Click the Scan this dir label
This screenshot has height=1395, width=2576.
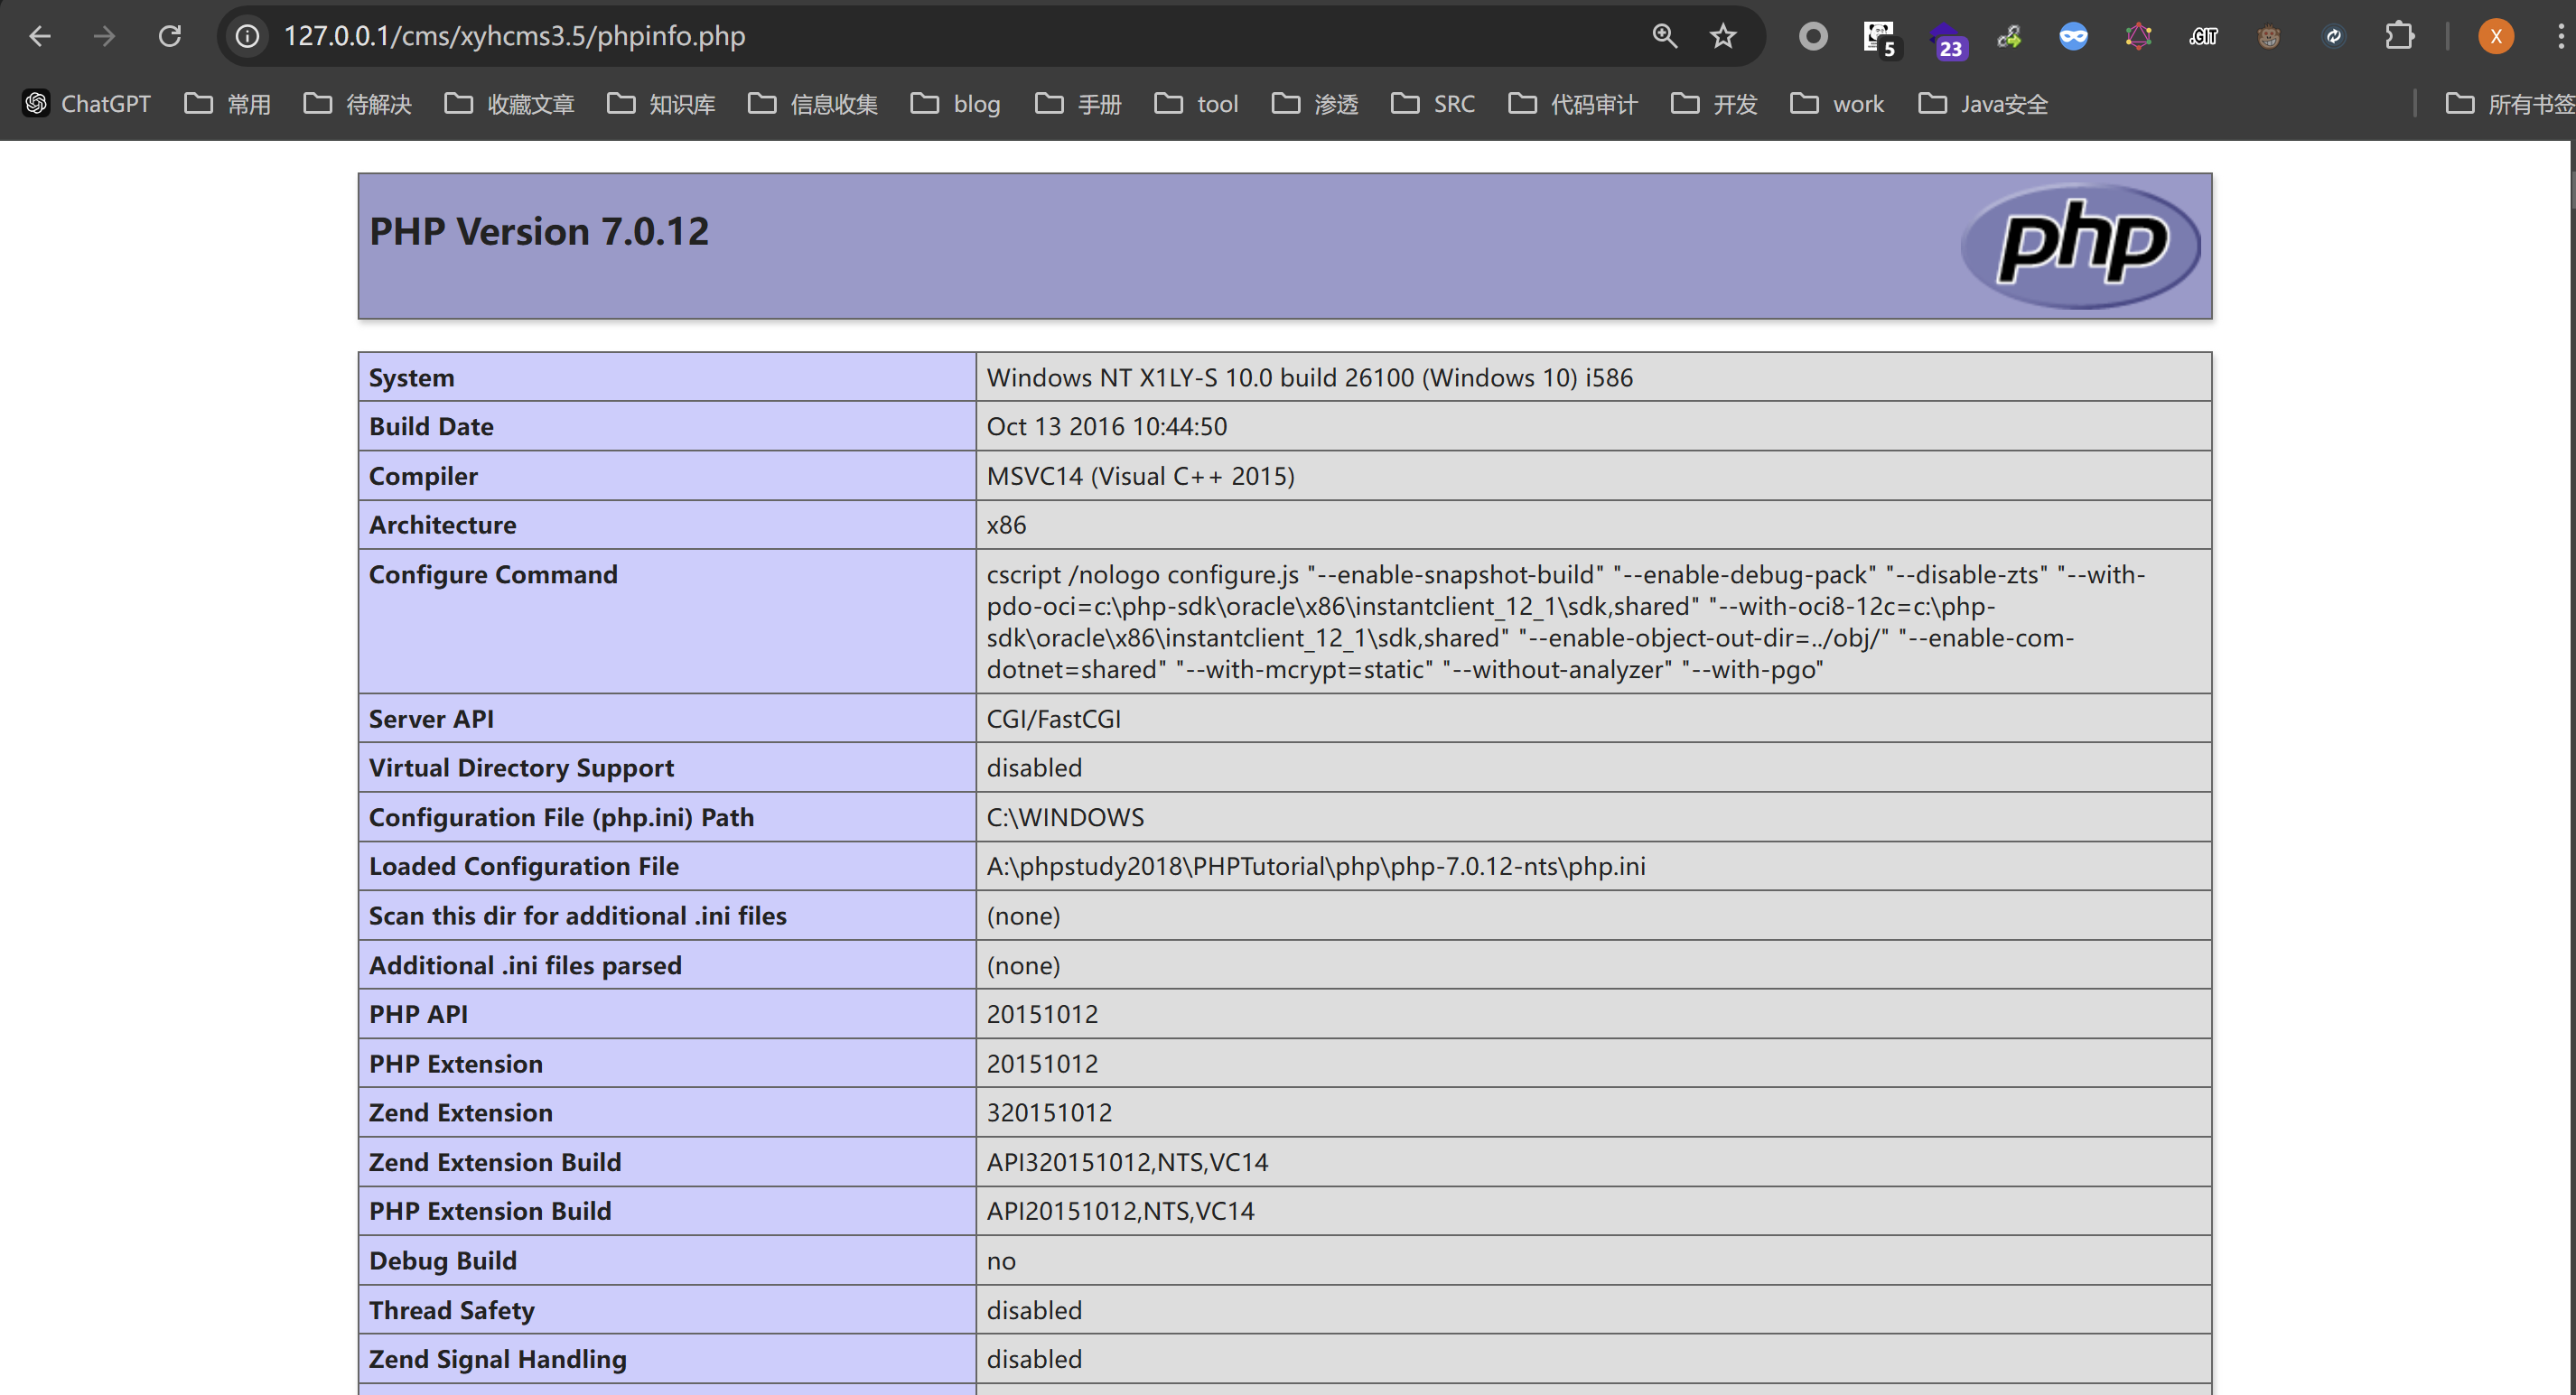[x=578, y=916]
